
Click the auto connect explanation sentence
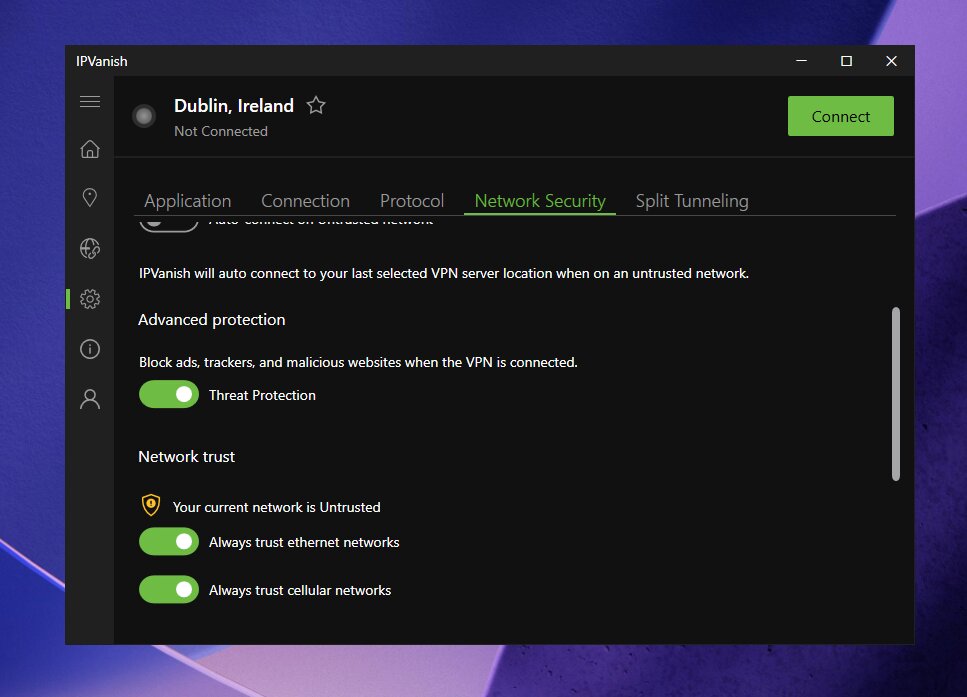click(443, 273)
